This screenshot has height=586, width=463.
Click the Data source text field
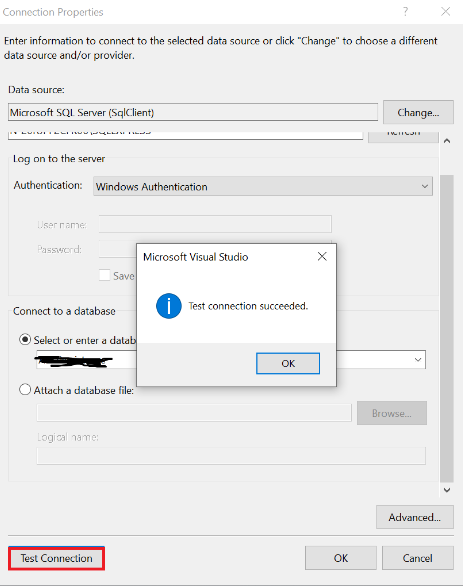point(193,112)
